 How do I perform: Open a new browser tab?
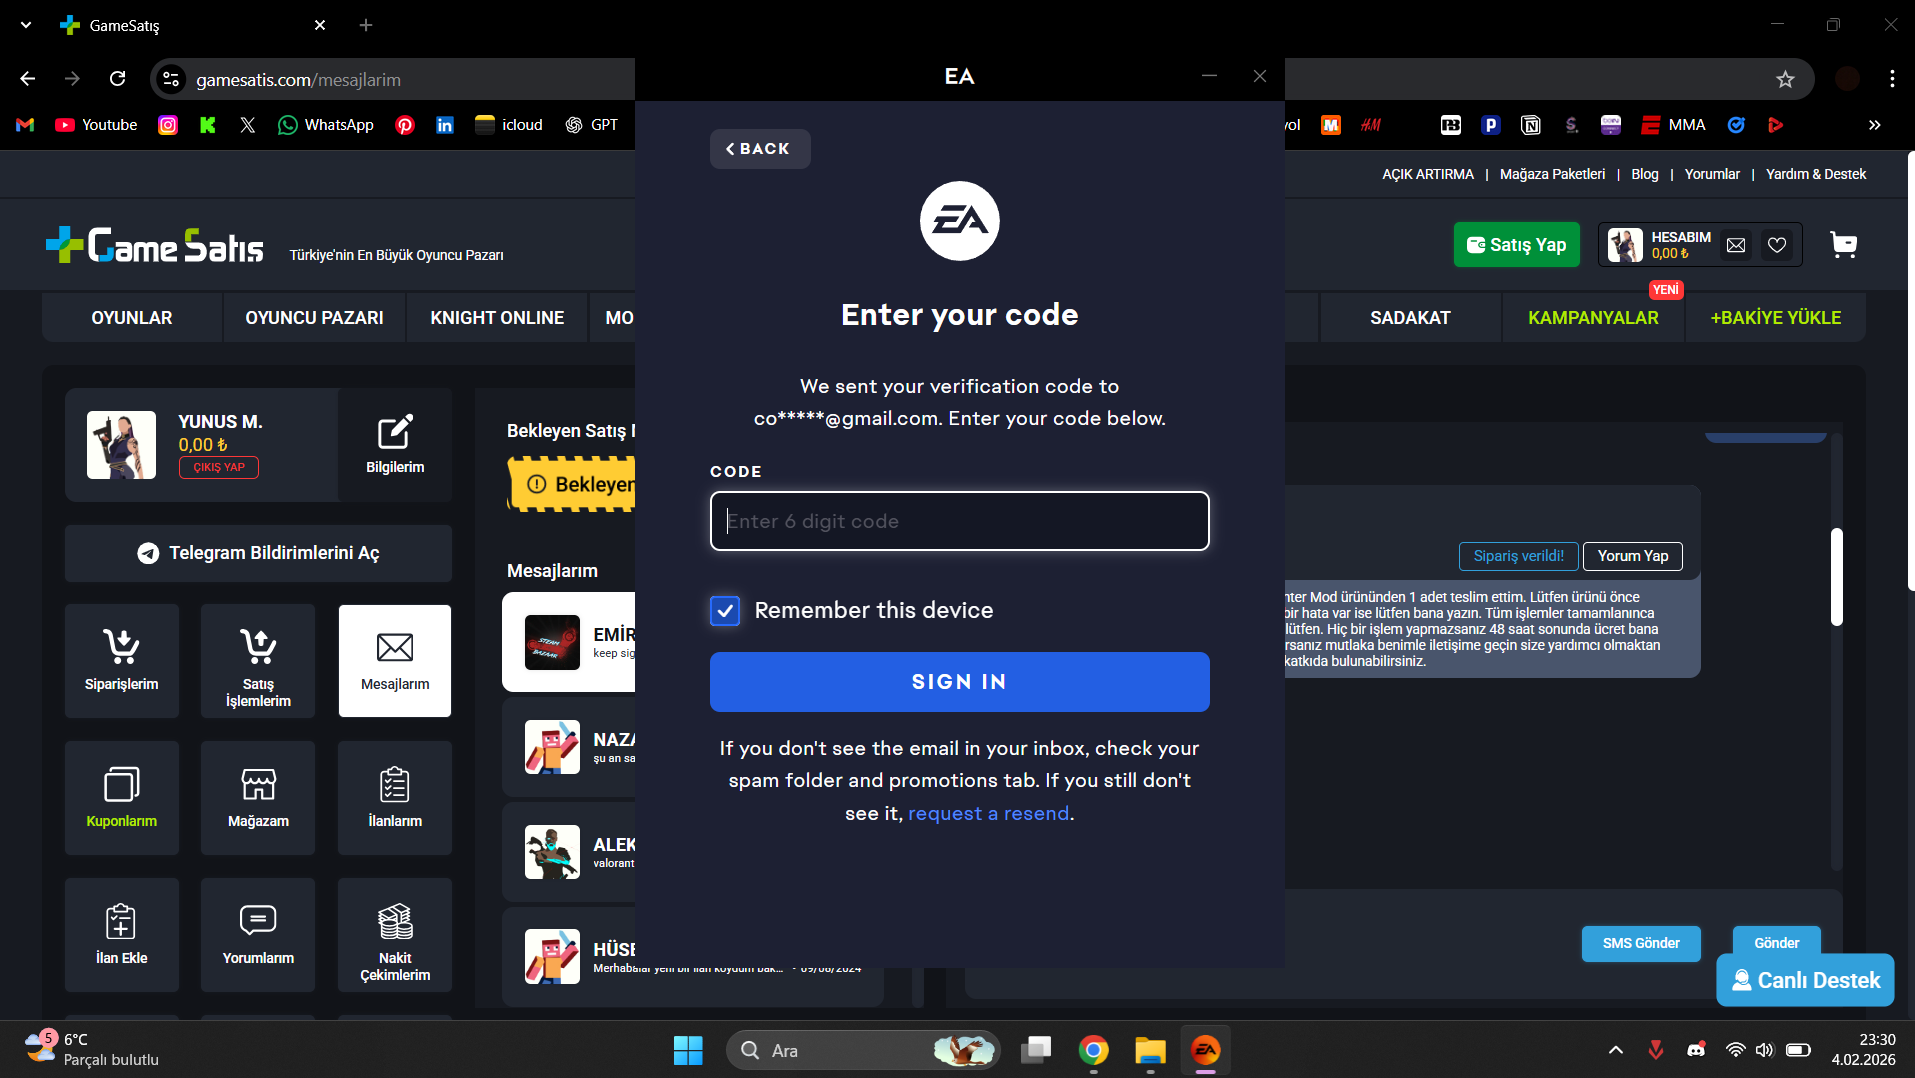tap(366, 25)
